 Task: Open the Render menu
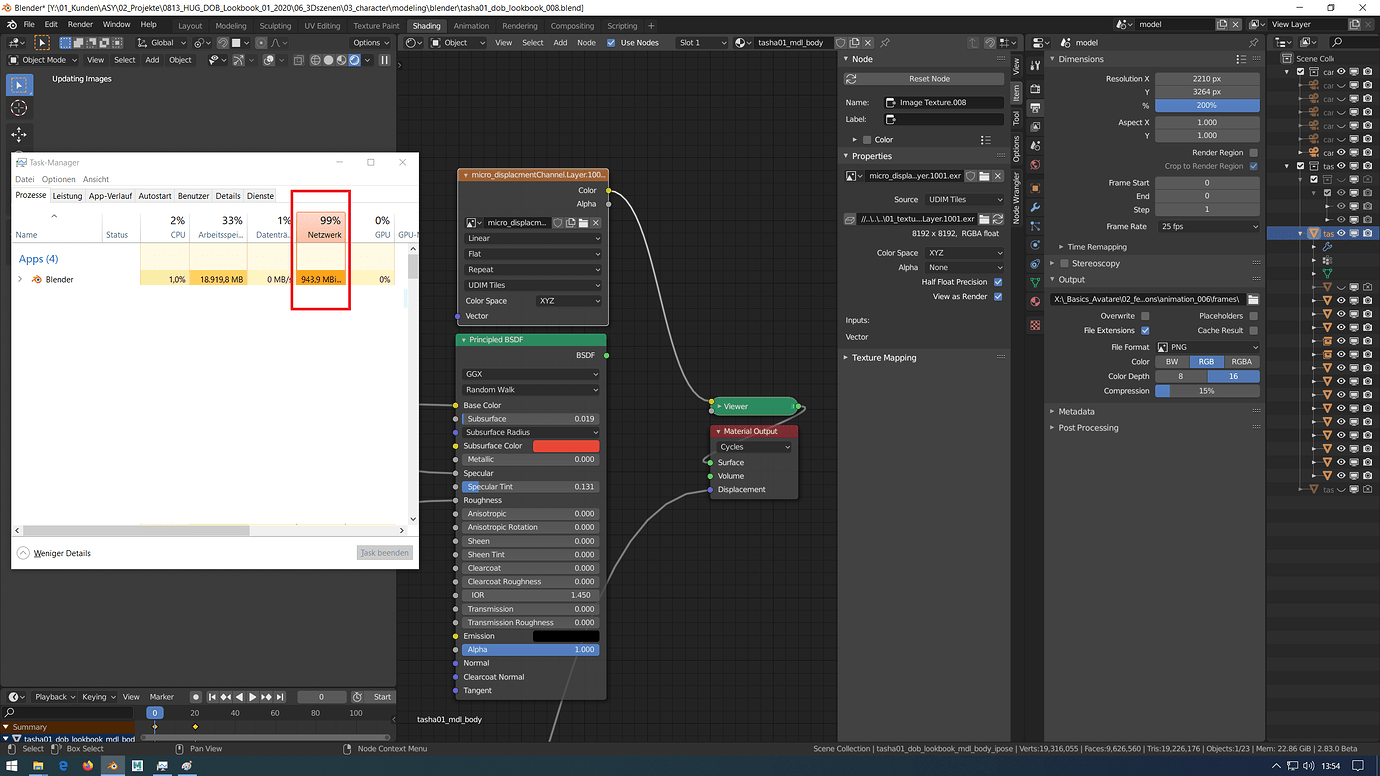pos(80,24)
